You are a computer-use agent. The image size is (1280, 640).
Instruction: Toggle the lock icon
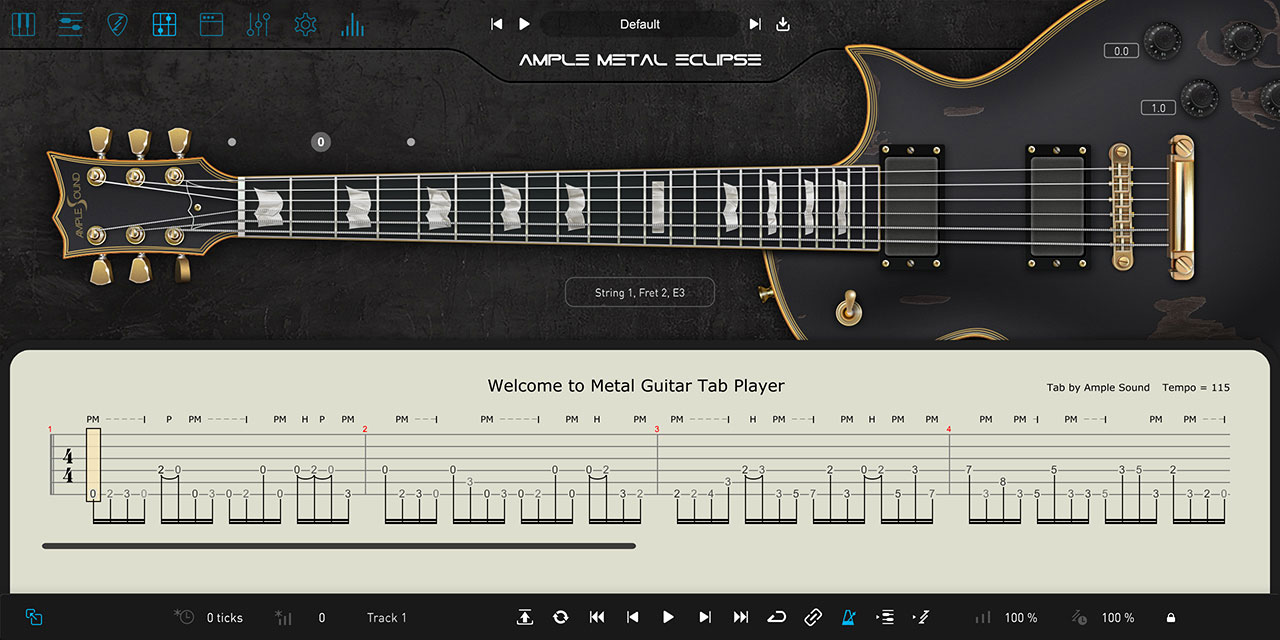point(1171,618)
